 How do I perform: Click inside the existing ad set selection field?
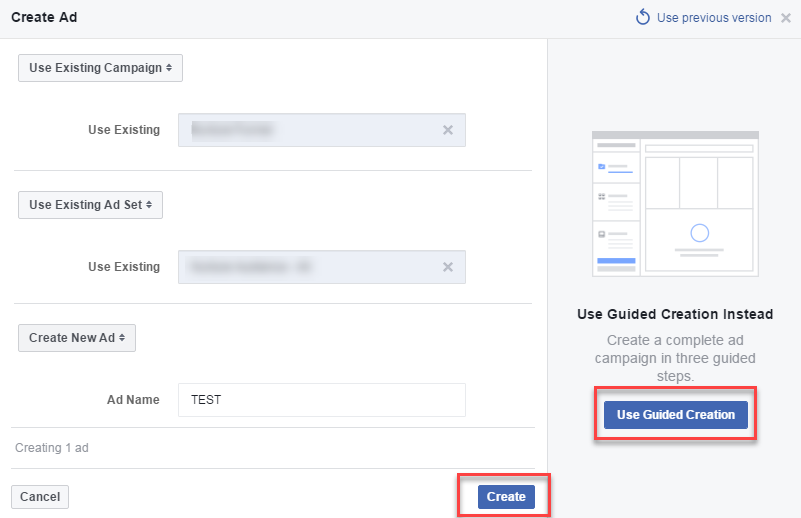(308, 267)
